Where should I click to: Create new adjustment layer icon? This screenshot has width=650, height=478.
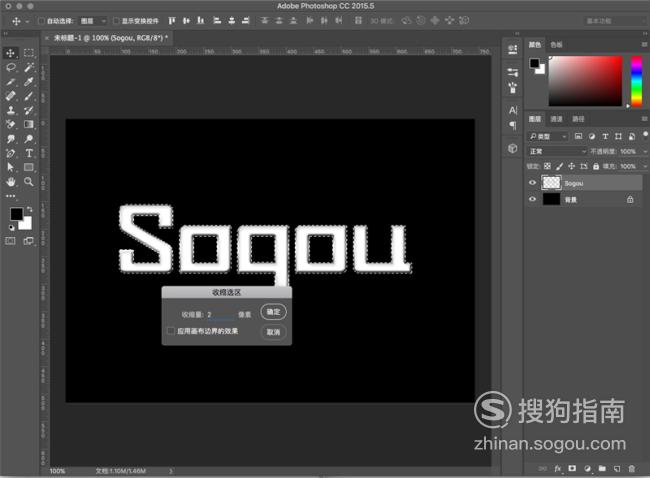coord(587,468)
